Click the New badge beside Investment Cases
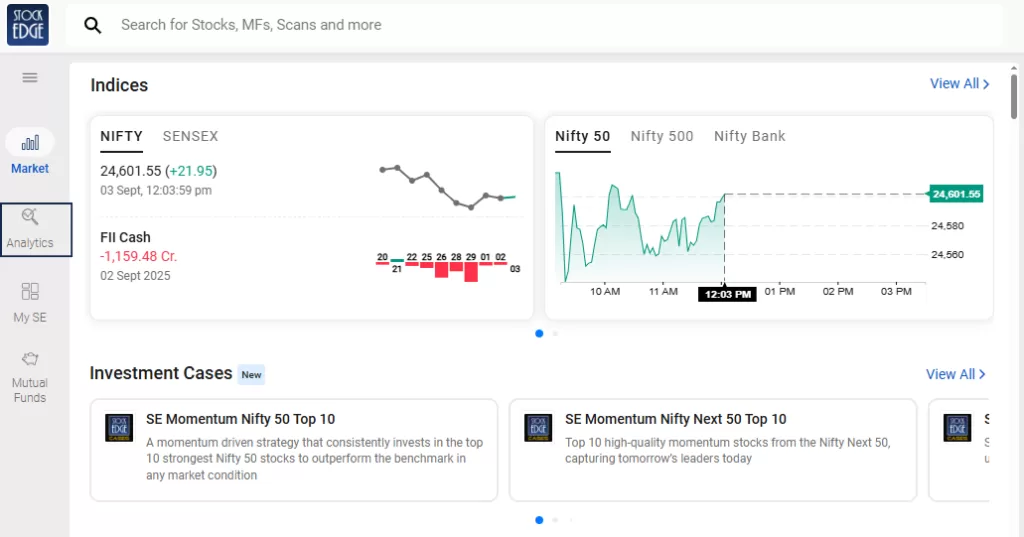 251,375
